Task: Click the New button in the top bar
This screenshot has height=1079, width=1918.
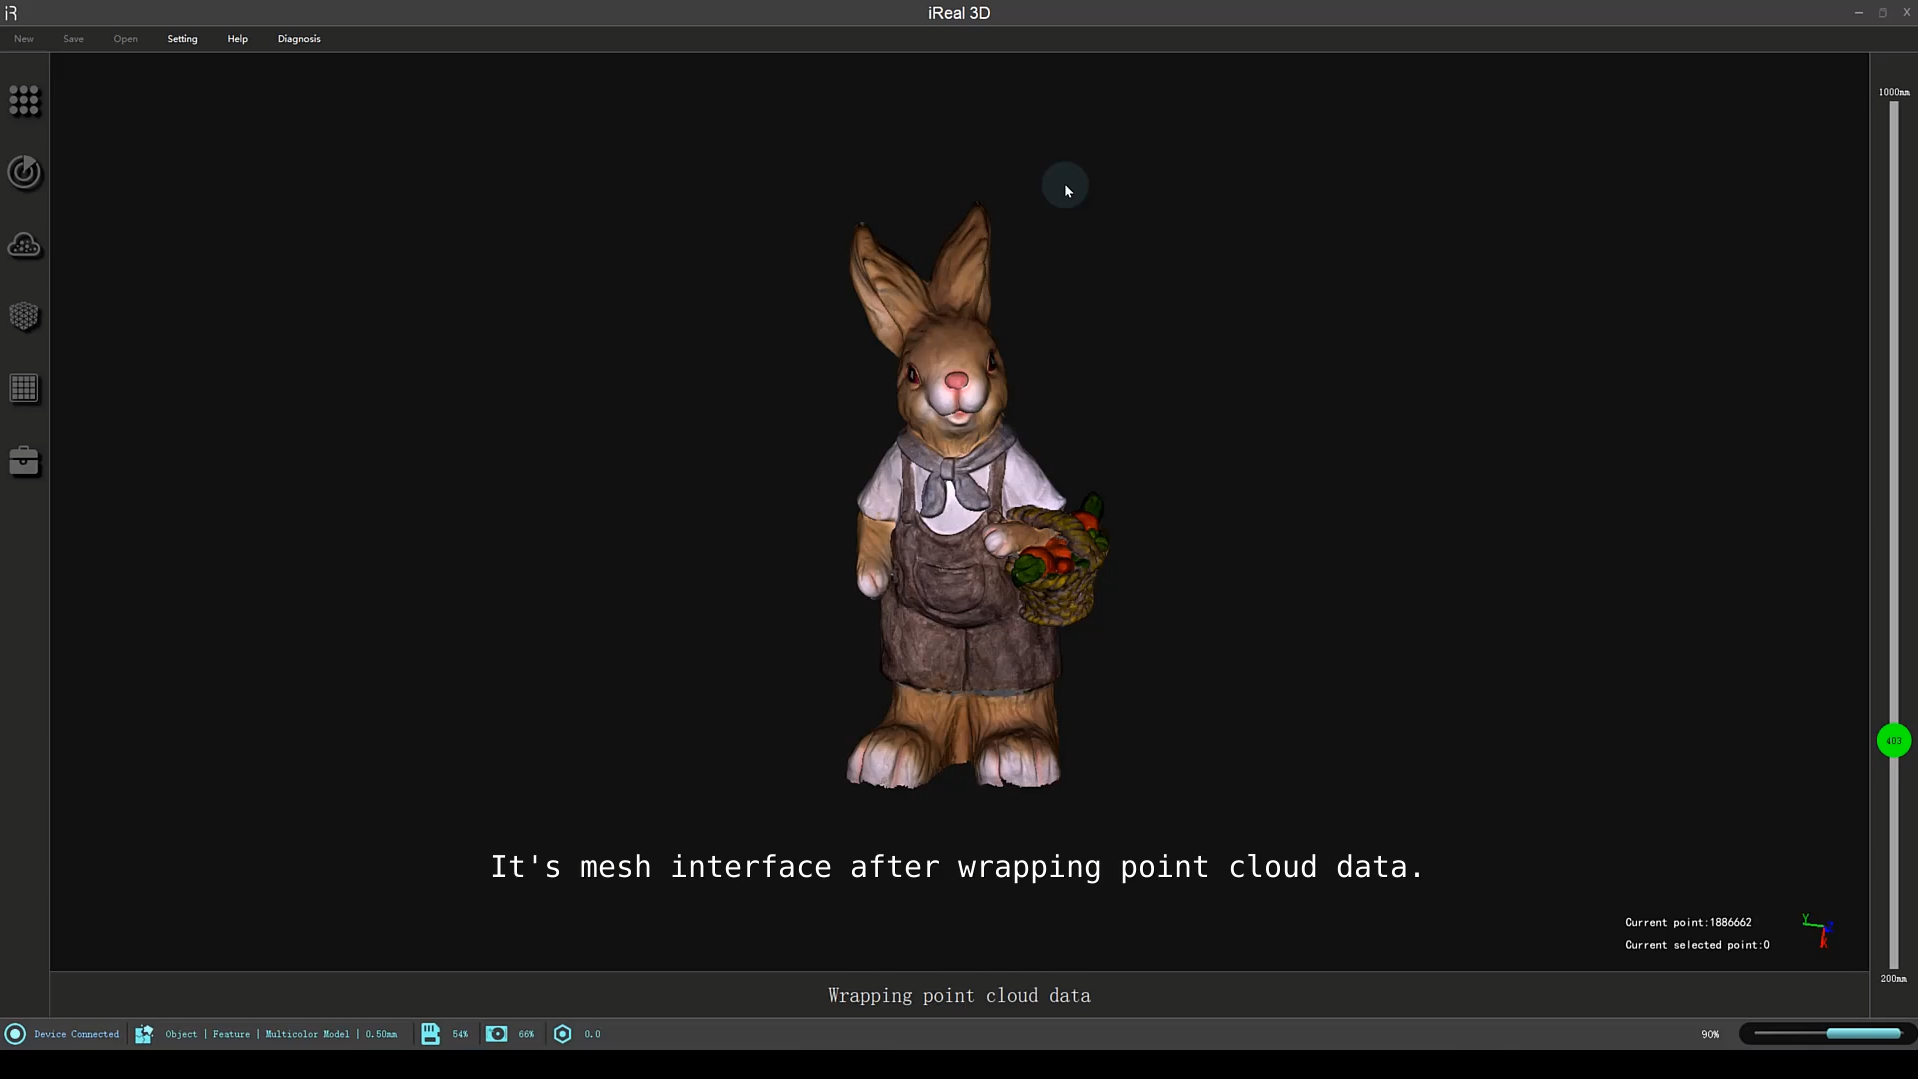Action: coord(24,39)
